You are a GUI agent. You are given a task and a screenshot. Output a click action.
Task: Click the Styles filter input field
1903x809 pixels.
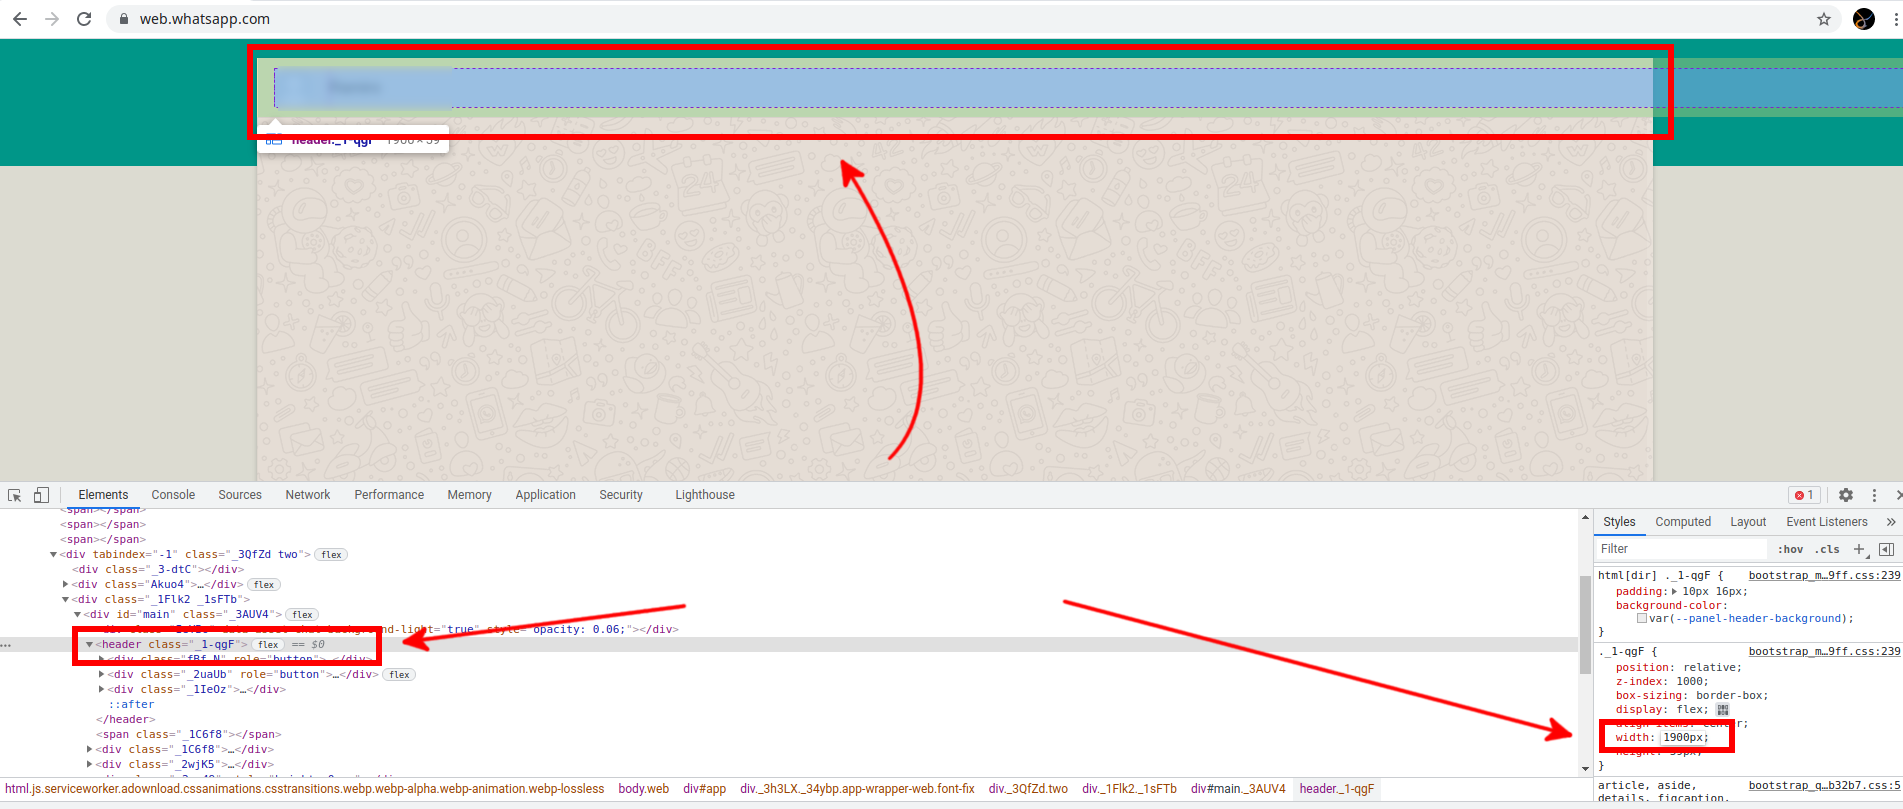coord(1680,549)
